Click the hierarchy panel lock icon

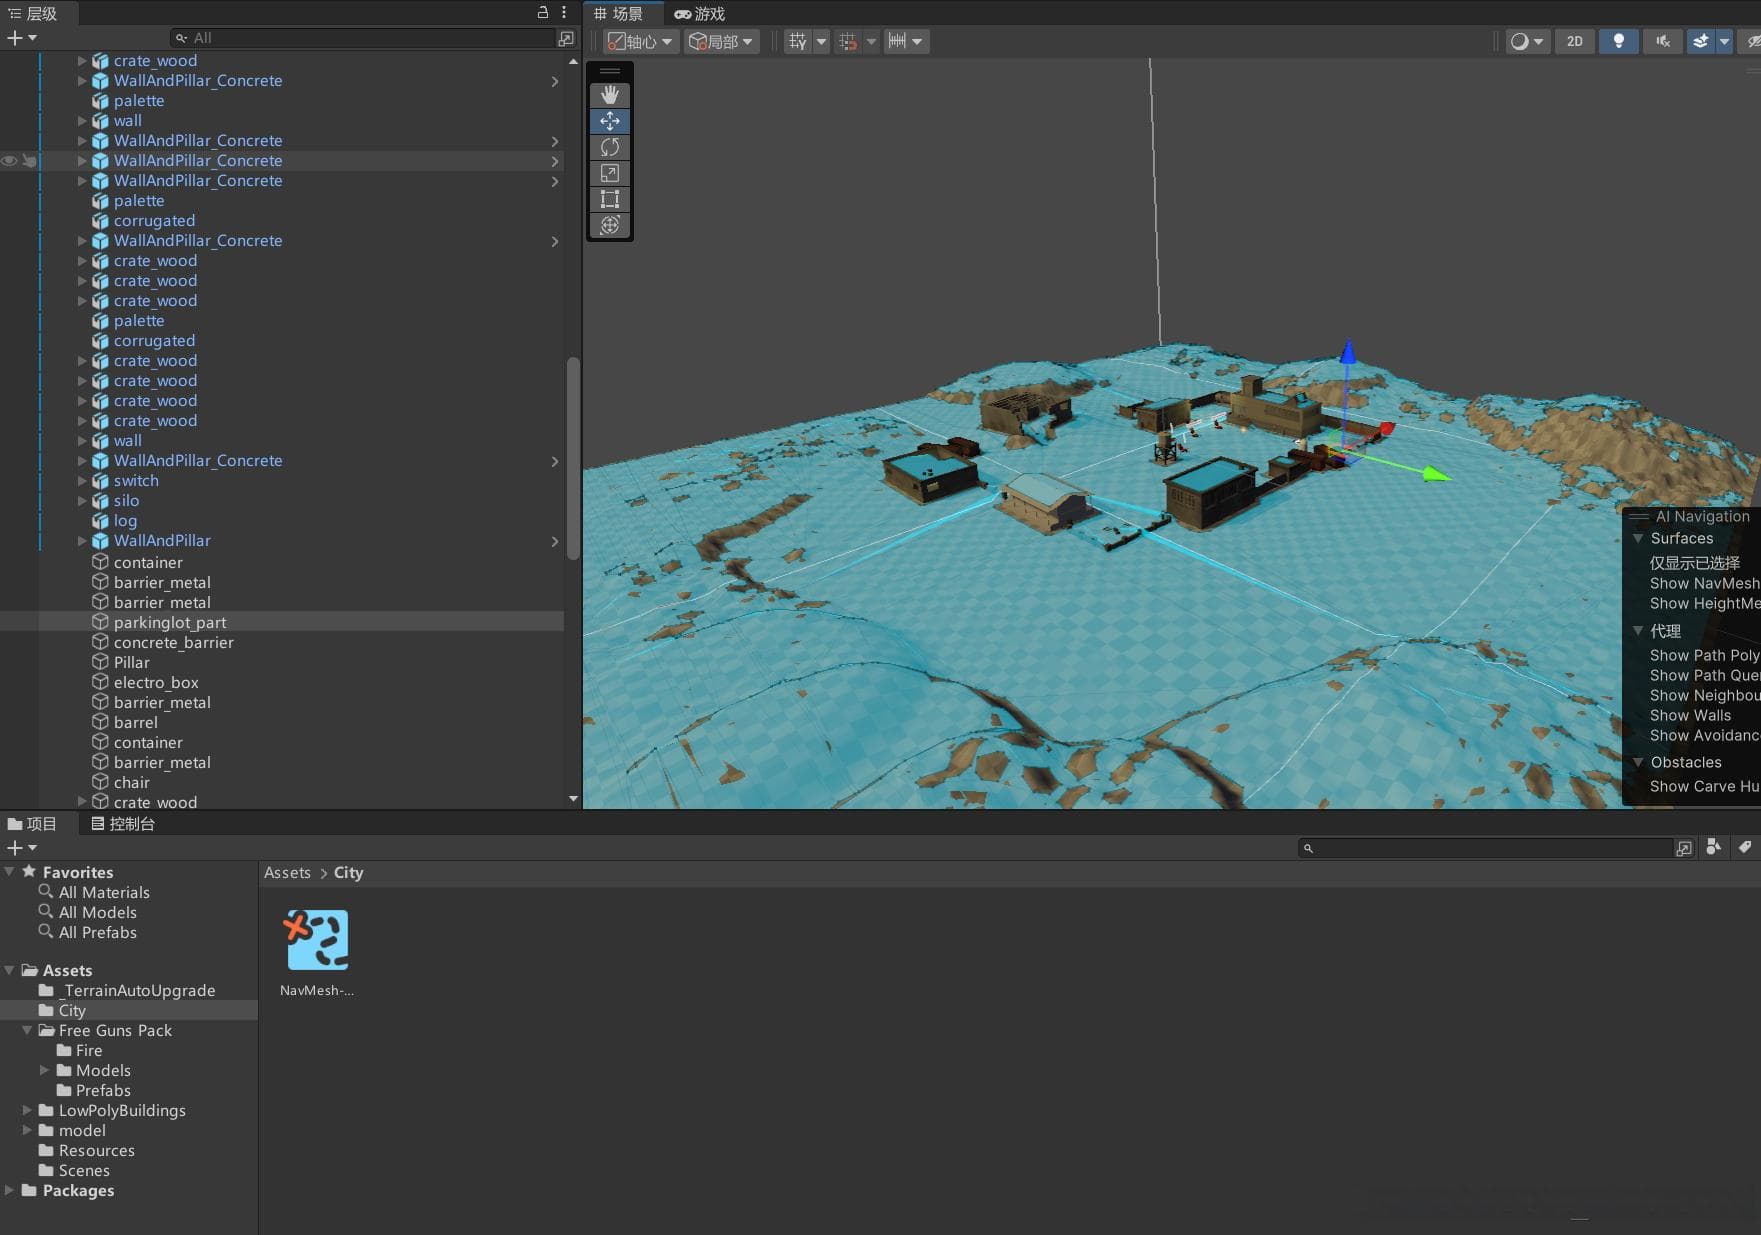click(x=543, y=12)
